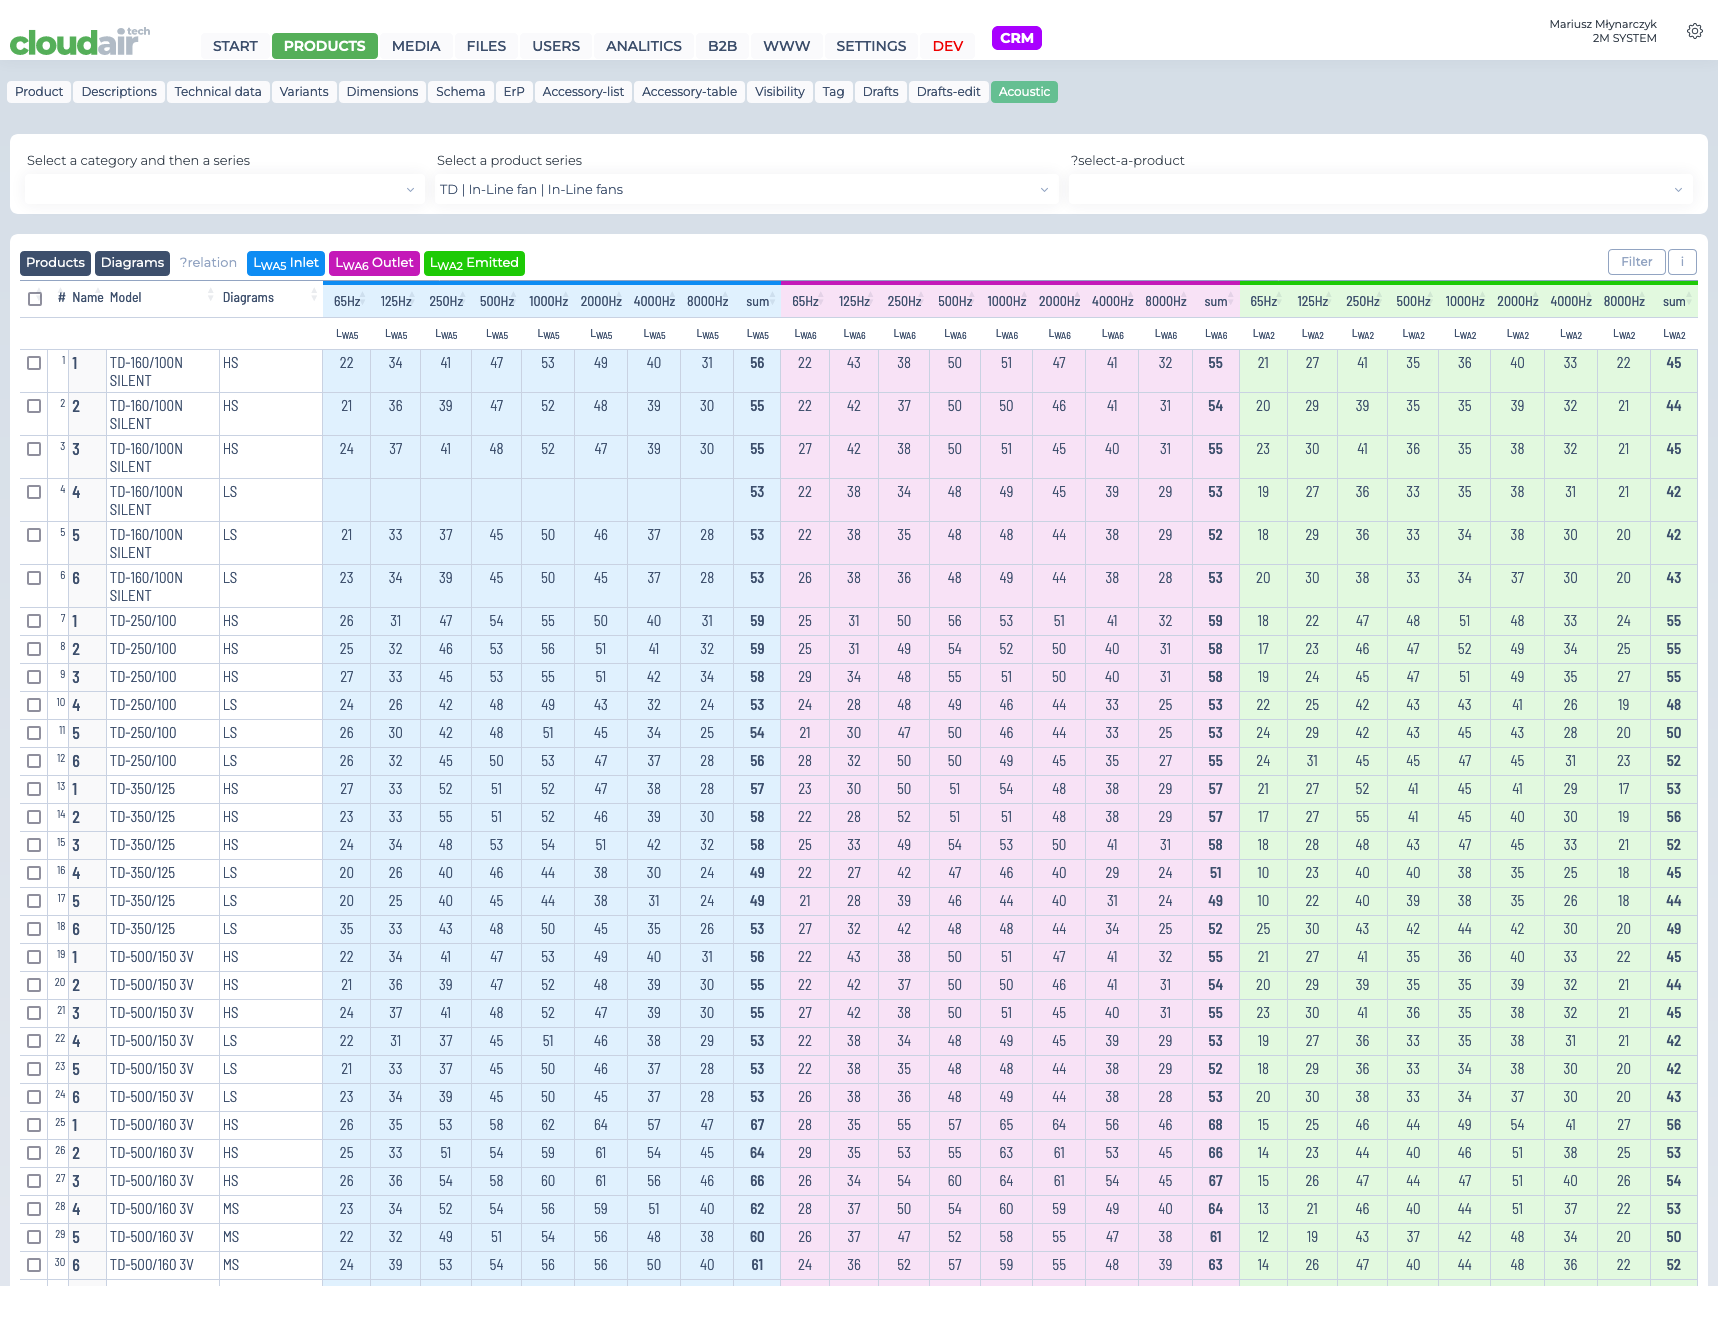Toggle the LwA6 Outlet button
This screenshot has height=1330, width=1718.
pos(374,263)
